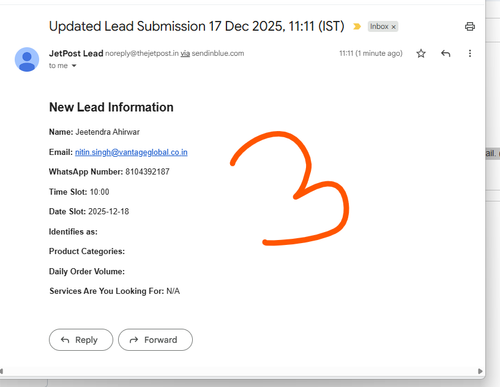Viewport: 500px width, 387px height.
Task: Click the 'sendinblue.com' via domain text
Action: [218, 53]
